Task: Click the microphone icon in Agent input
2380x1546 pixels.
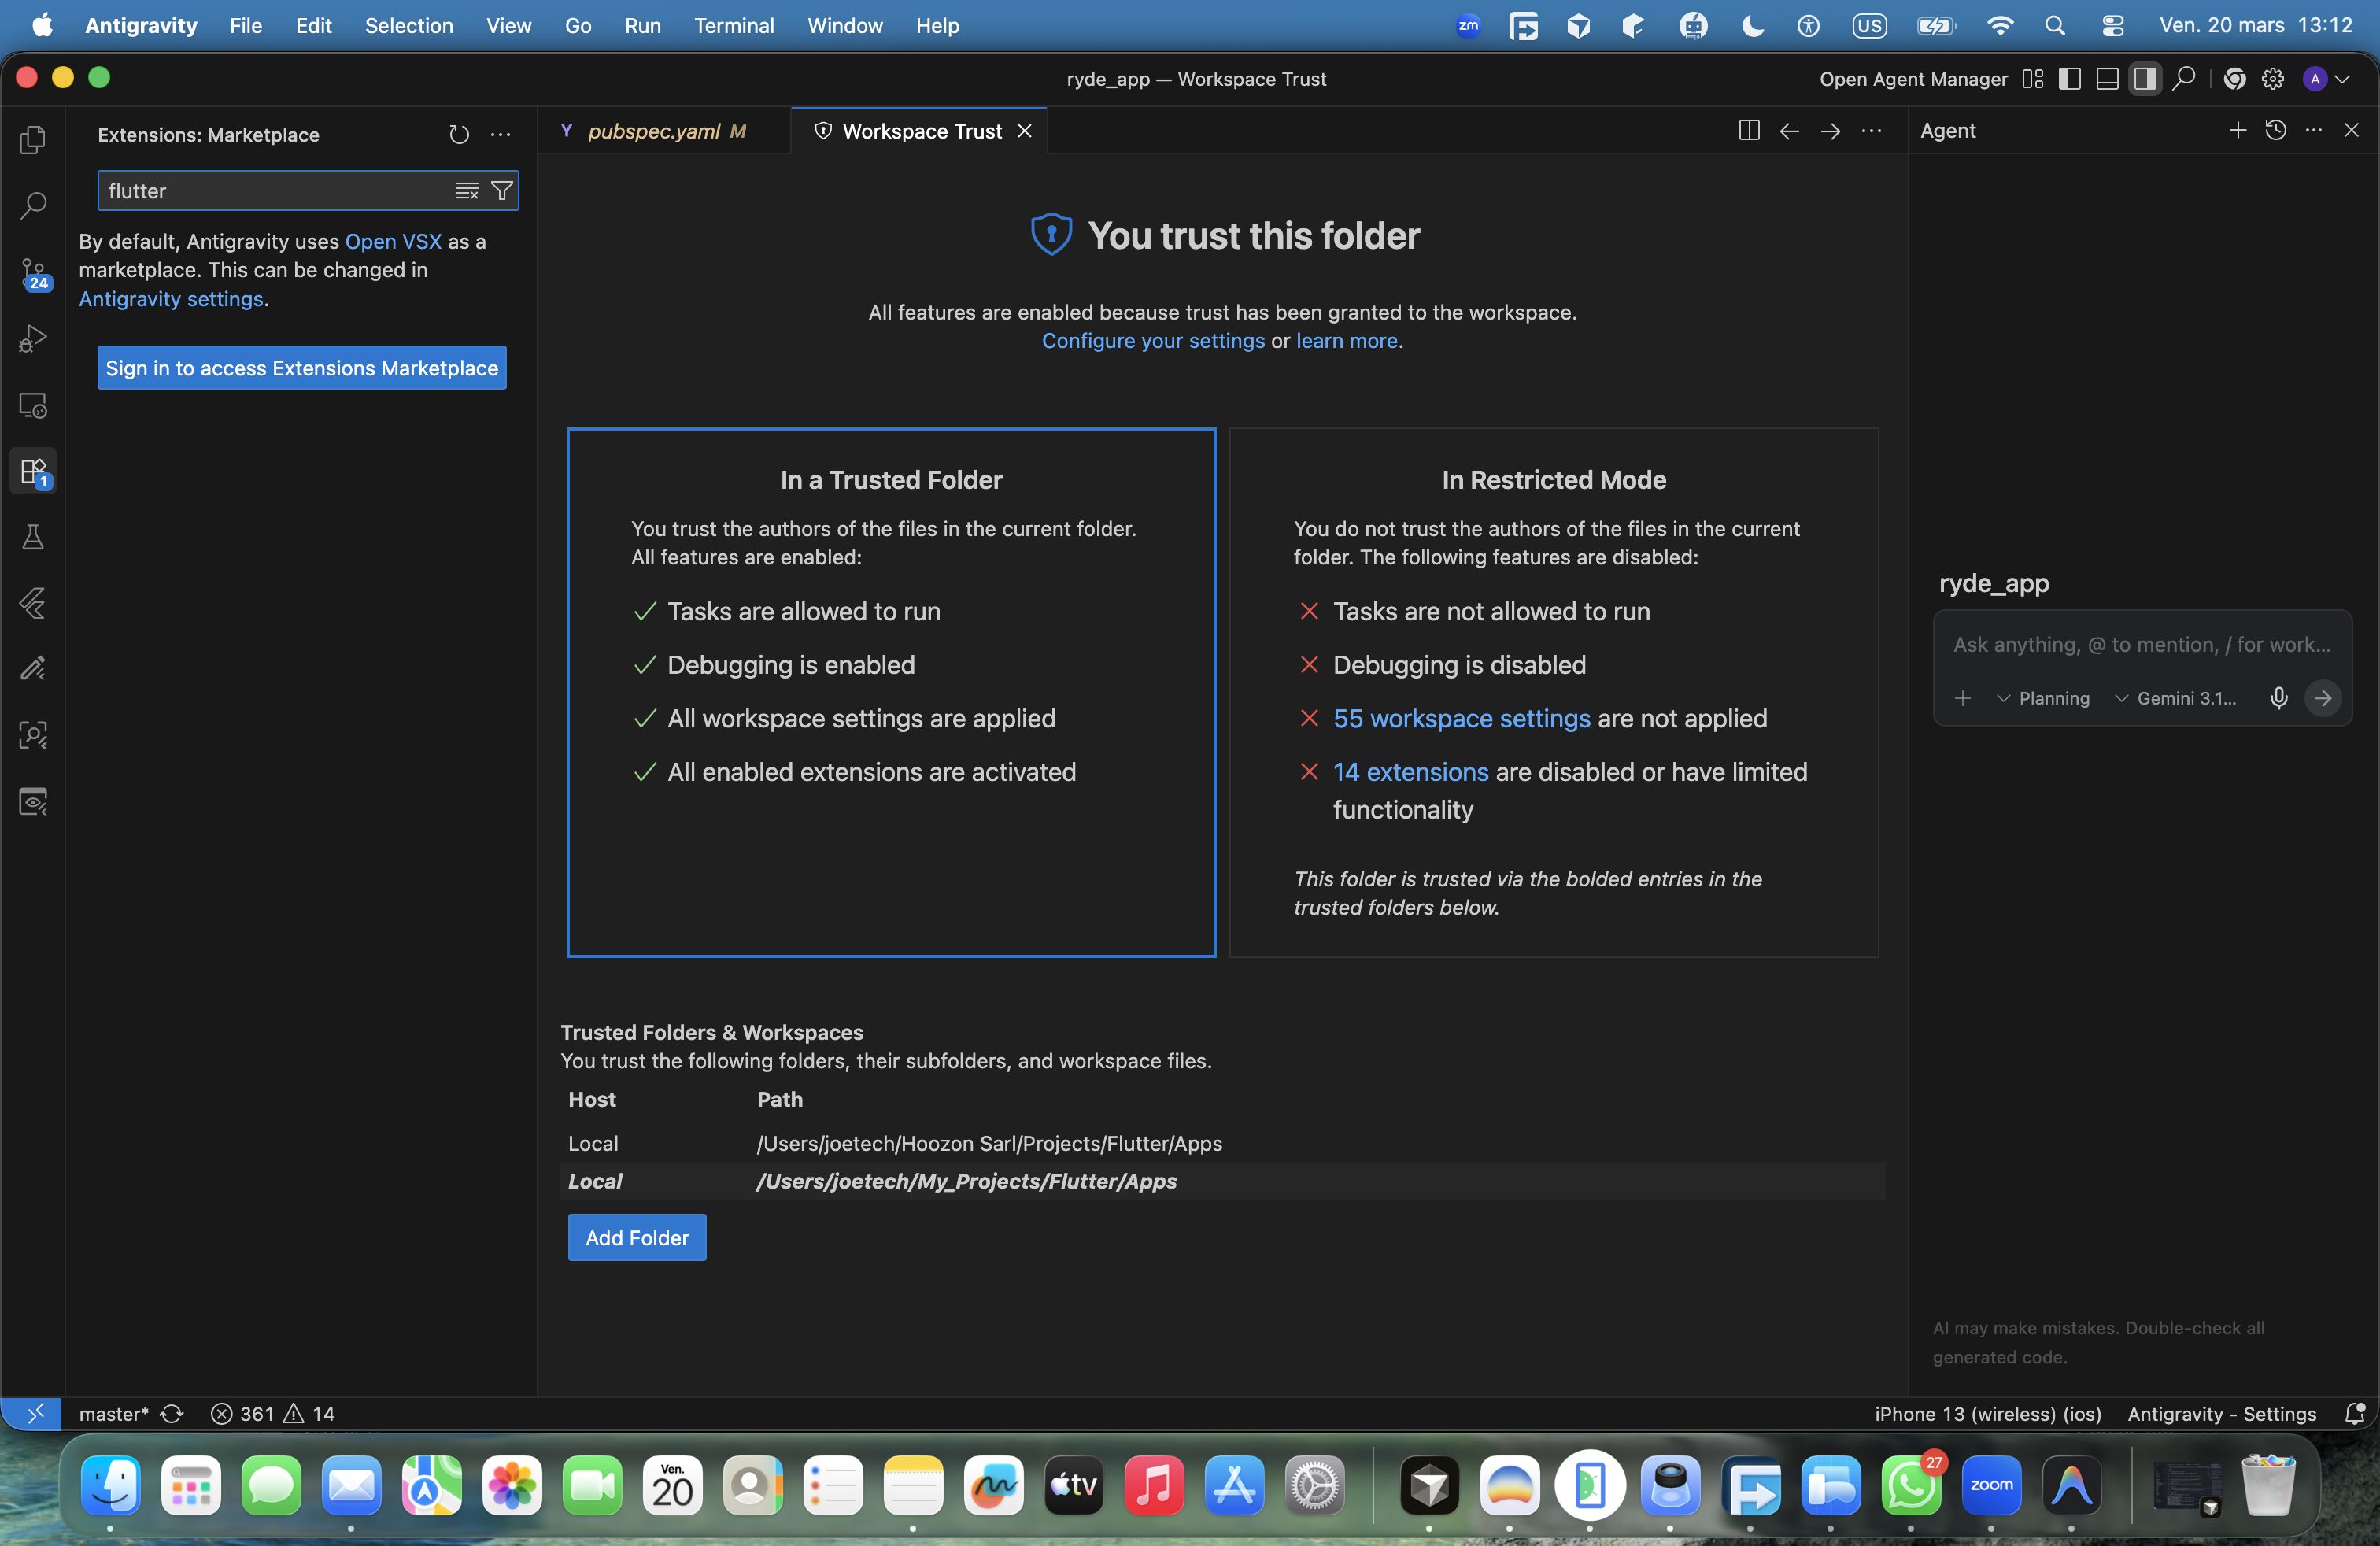Action: (2278, 698)
